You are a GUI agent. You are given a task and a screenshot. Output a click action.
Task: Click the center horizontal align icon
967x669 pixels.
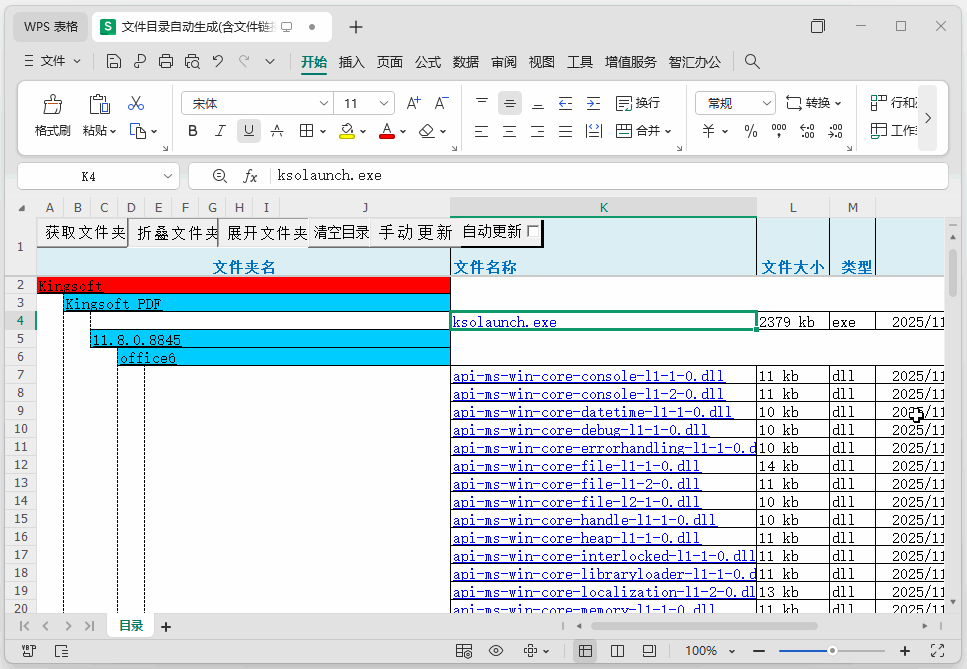point(509,131)
